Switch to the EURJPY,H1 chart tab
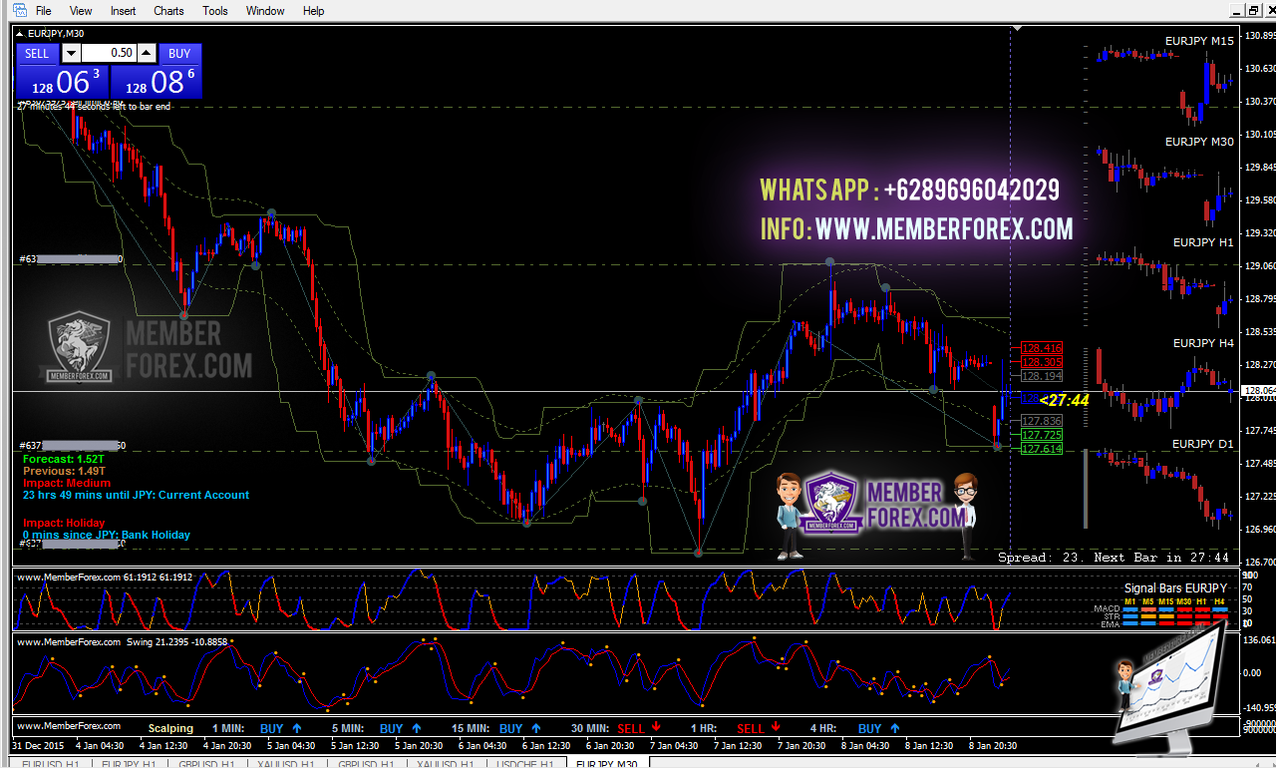 point(129,765)
